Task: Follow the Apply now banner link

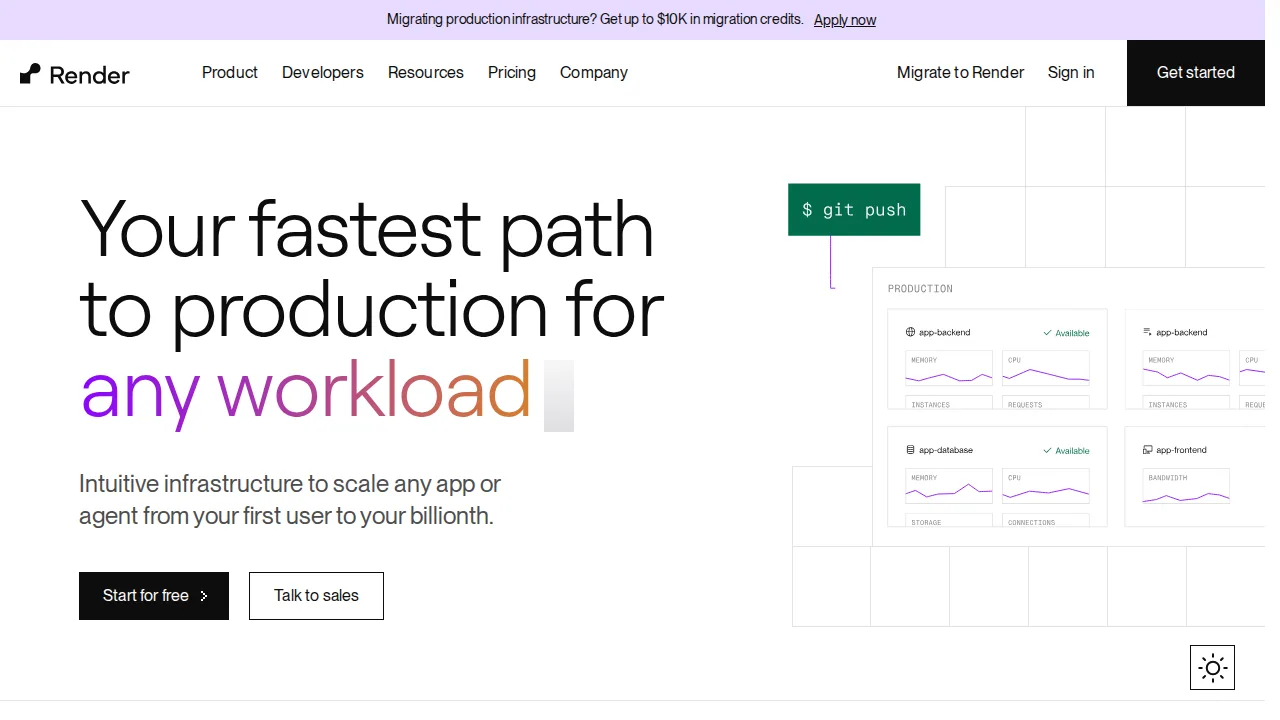Action: tap(845, 20)
